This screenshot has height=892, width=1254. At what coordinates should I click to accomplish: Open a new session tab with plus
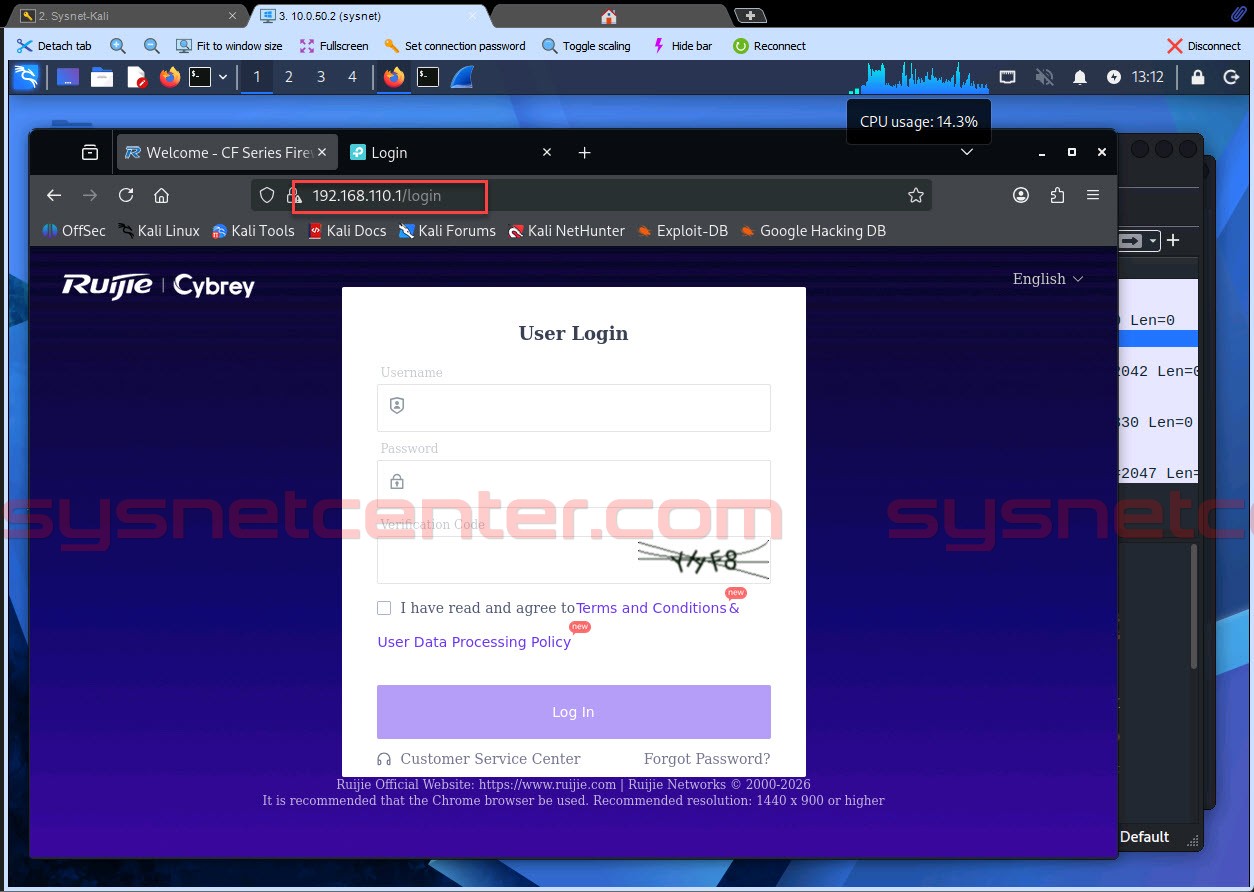click(750, 16)
